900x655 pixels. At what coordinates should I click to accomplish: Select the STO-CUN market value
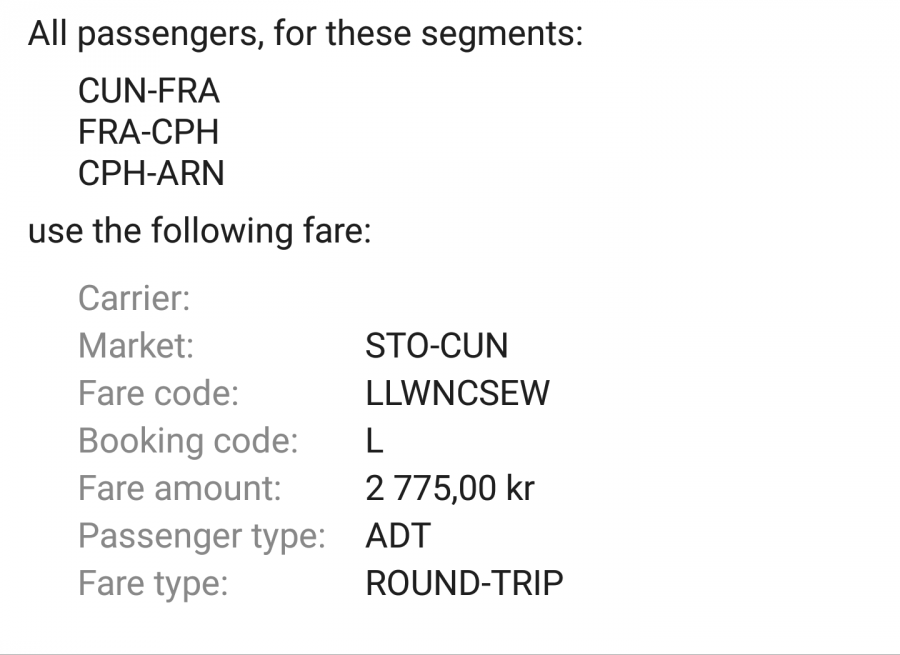[x=437, y=346]
